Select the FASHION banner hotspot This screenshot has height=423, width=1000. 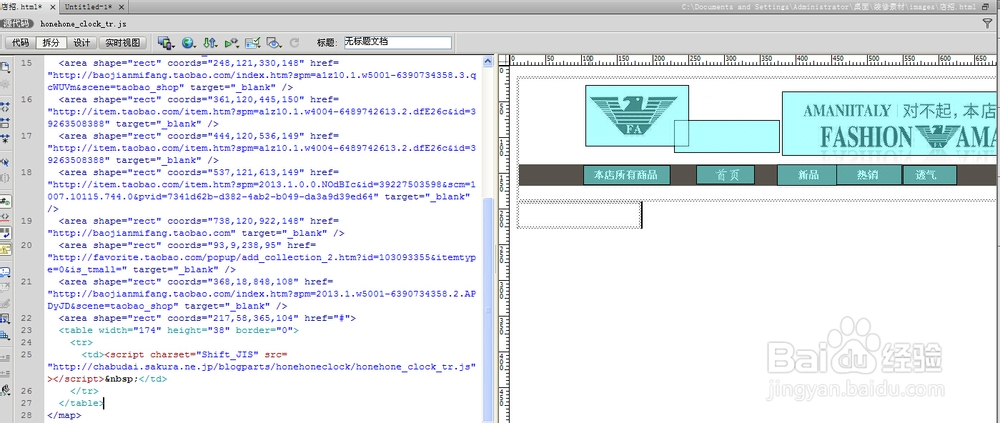tap(890, 124)
